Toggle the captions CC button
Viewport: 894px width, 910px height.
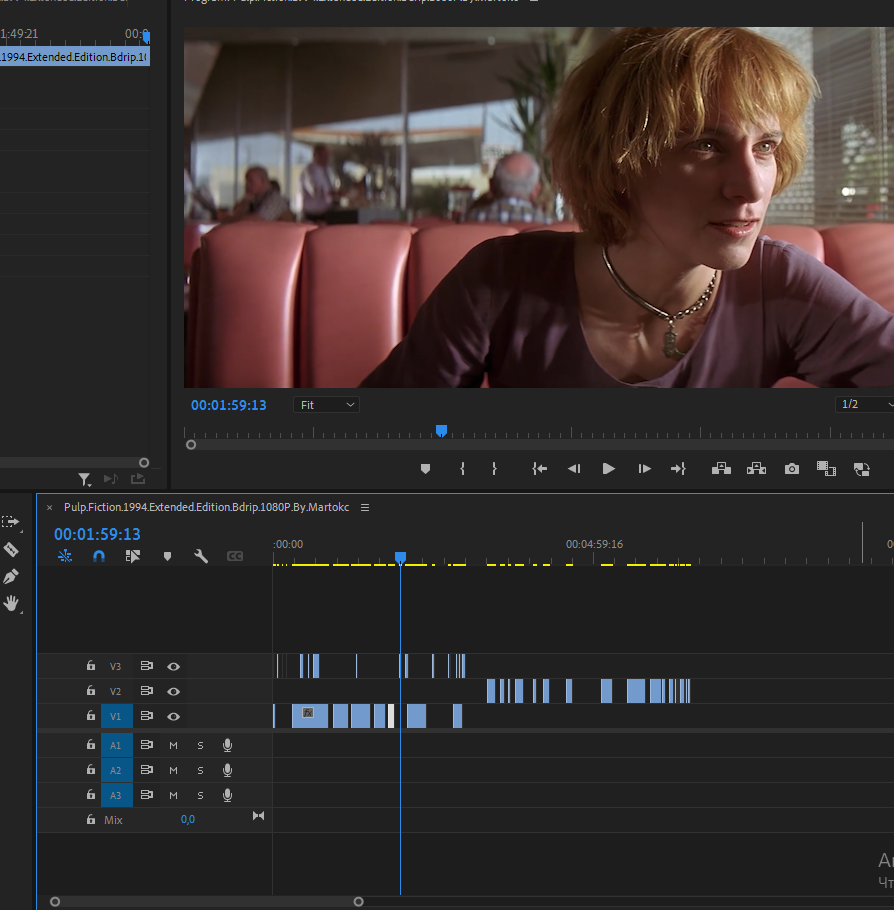click(x=235, y=556)
